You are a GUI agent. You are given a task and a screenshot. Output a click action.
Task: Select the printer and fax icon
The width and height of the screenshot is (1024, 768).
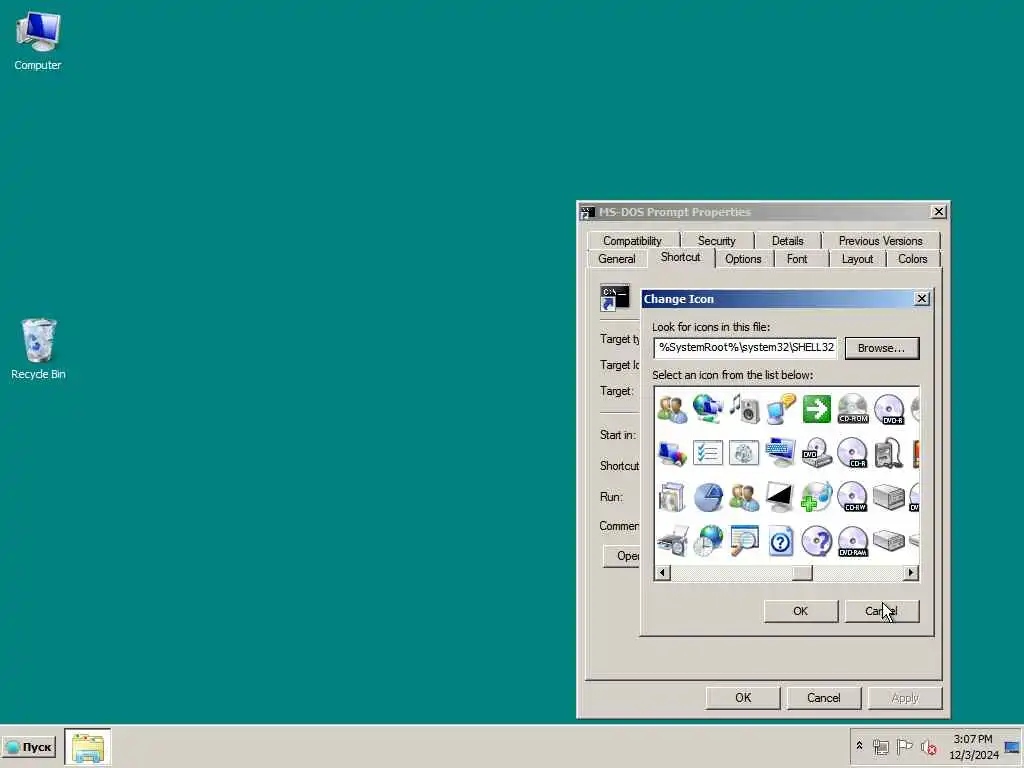[x=672, y=541]
